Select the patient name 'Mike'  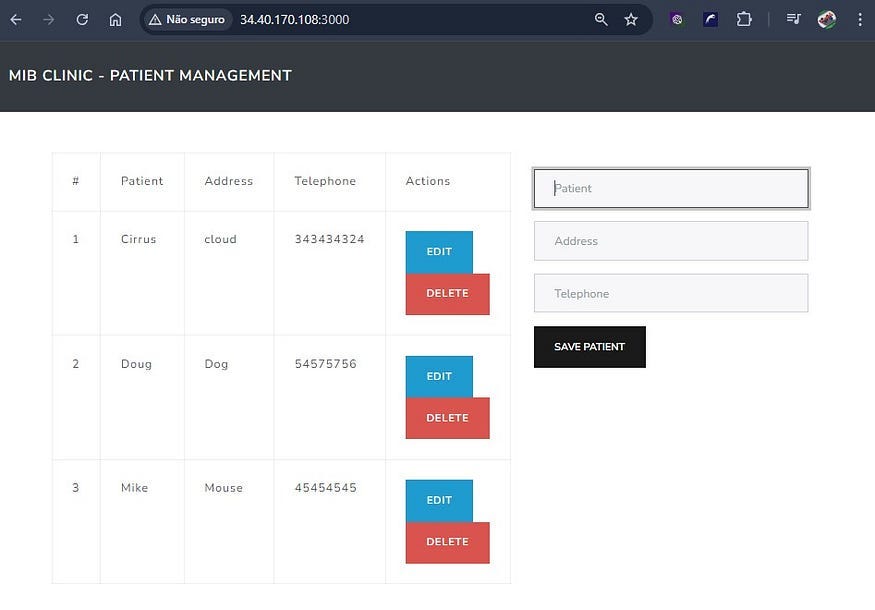(134, 488)
